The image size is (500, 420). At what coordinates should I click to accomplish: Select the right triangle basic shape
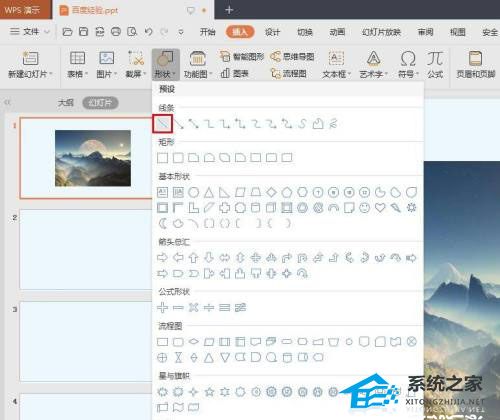(x=224, y=192)
